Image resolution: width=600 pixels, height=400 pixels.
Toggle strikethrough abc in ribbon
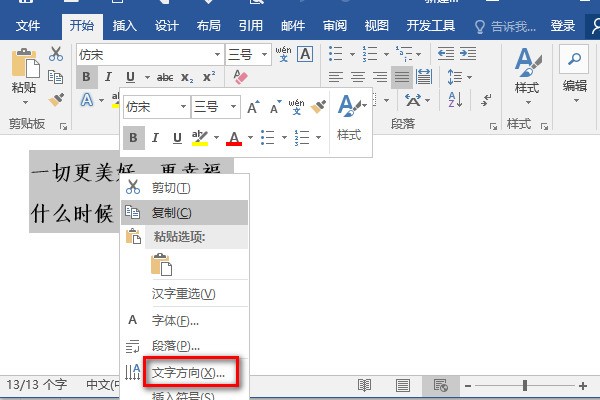165,77
